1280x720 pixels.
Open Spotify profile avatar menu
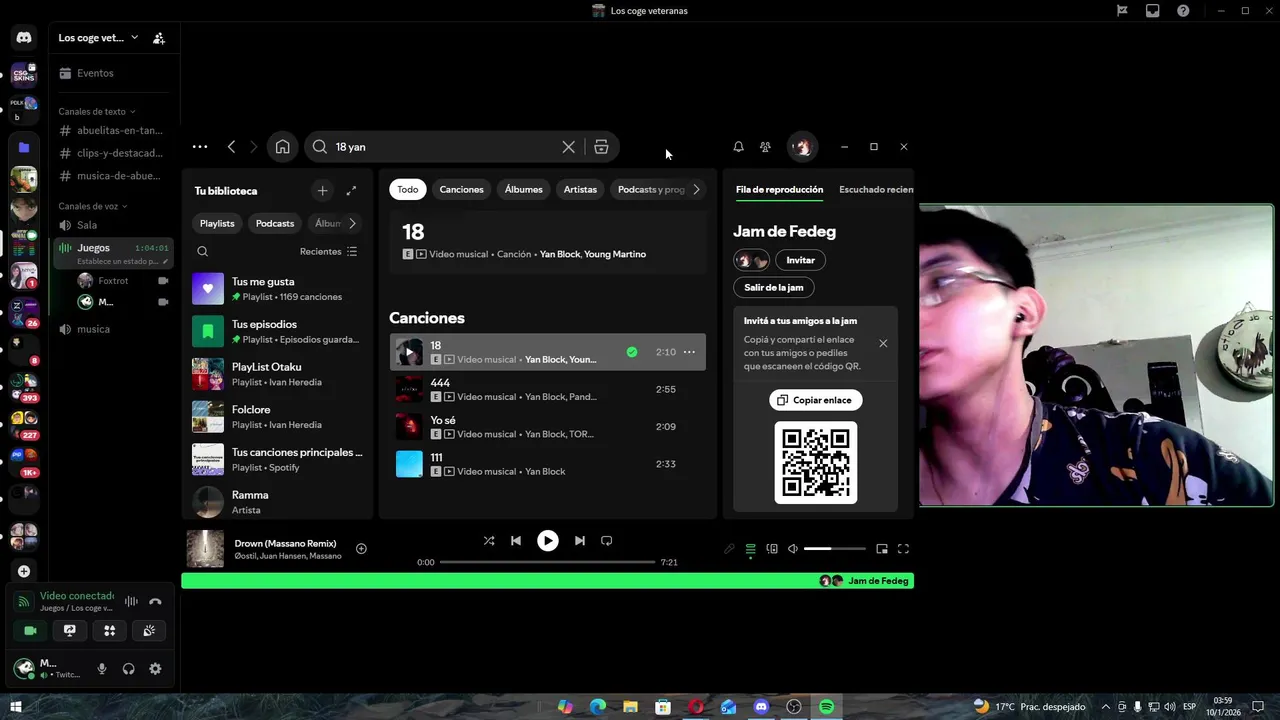click(x=801, y=147)
